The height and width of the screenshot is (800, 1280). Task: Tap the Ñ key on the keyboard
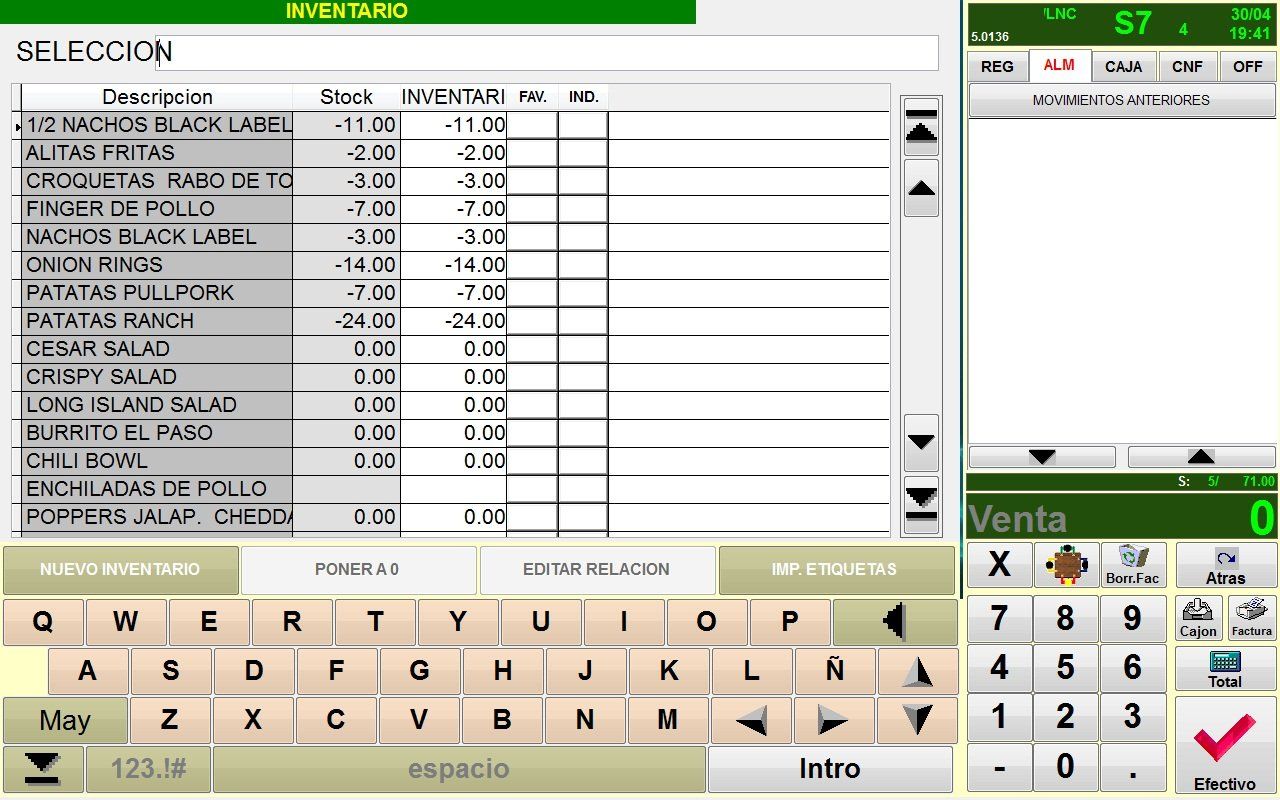click(x=834, y=672)
